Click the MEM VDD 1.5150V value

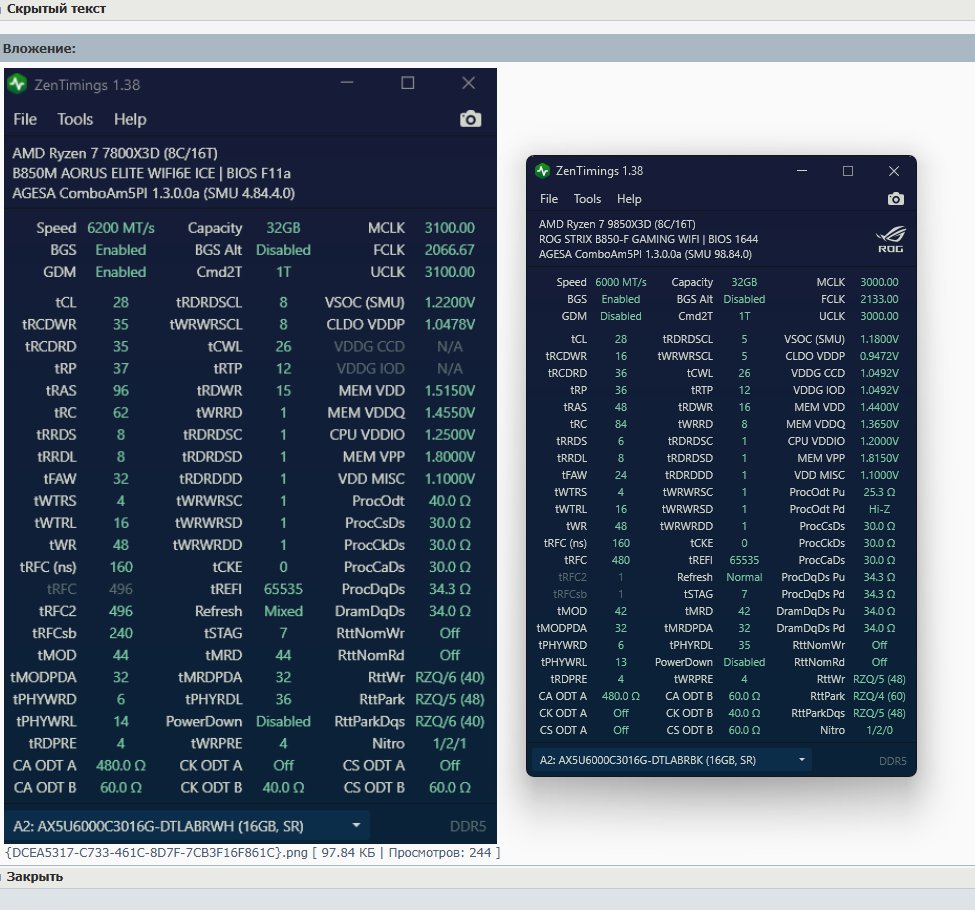[x=449, y=391]
